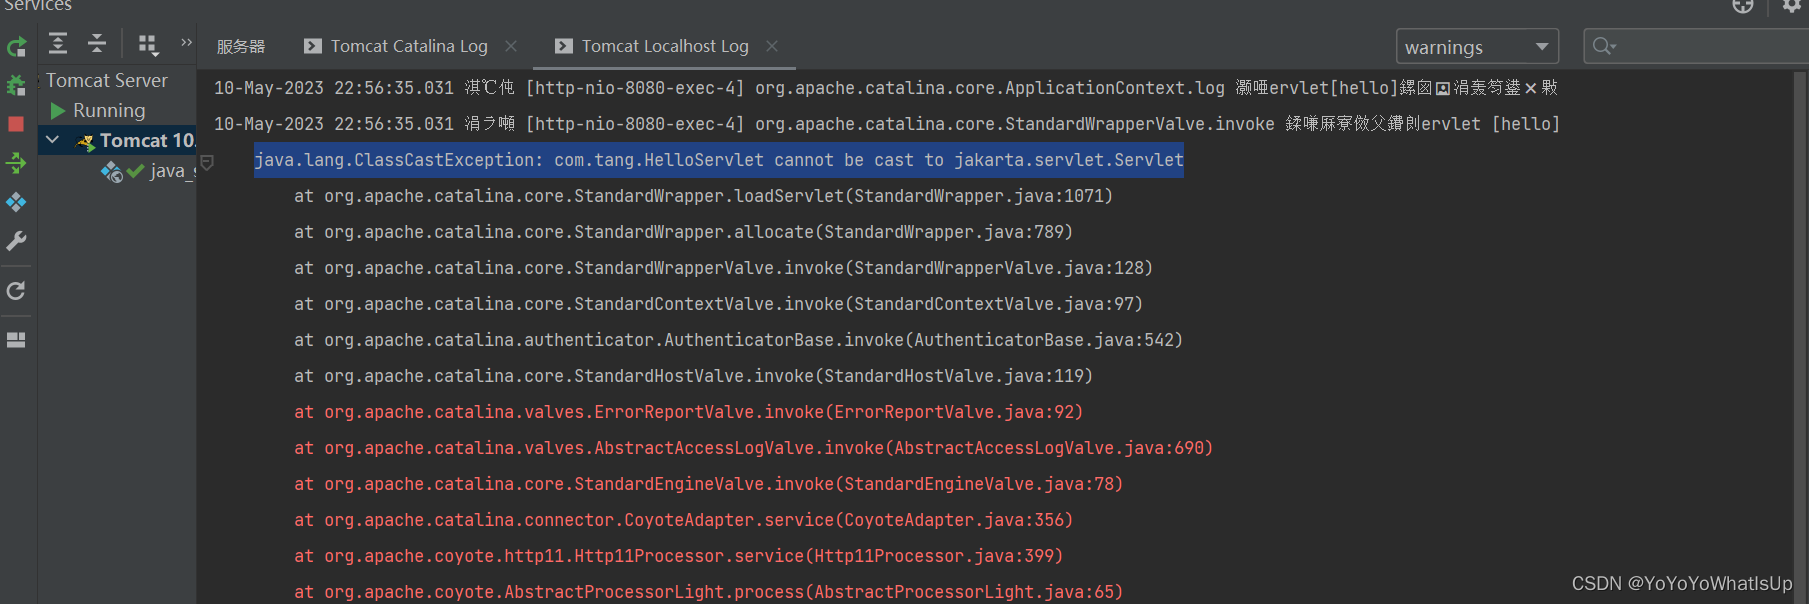Open ErrorReportValve.java:92 link

(x=953, y=412)
